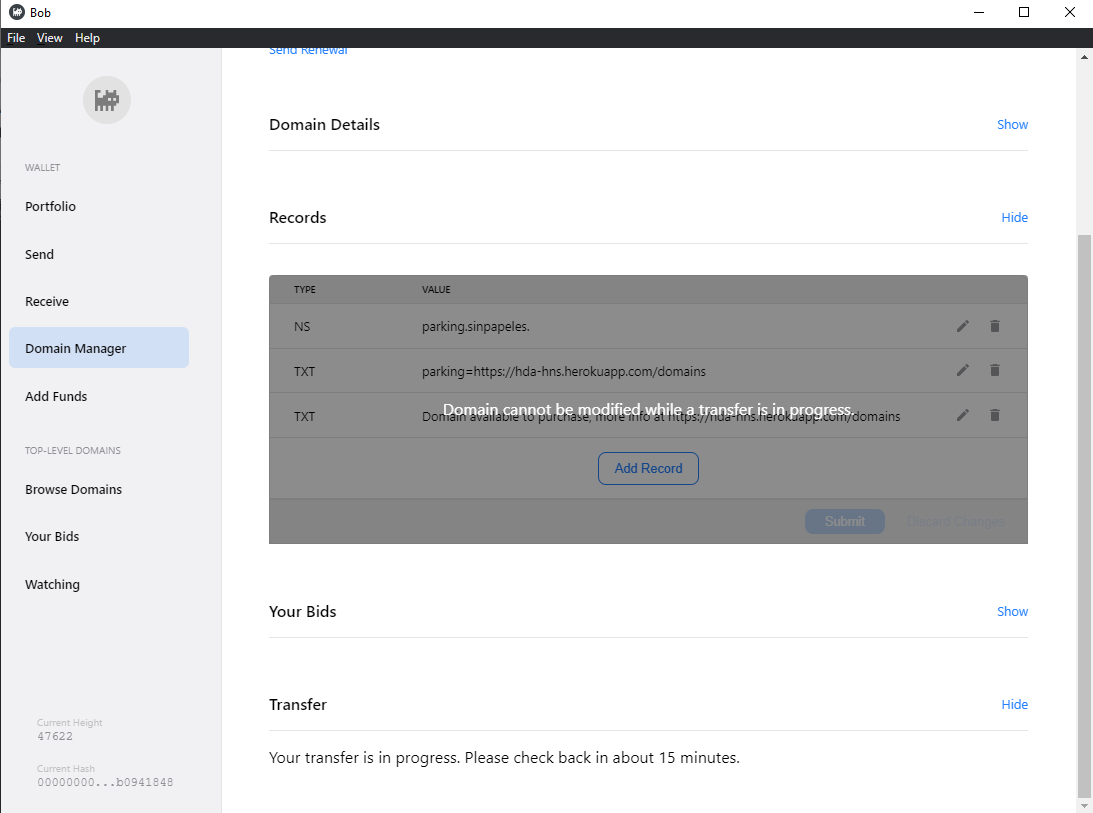The image size is (1093, 813).
Task: Edit the 'Domain available' TXT record
Action: 963,415
